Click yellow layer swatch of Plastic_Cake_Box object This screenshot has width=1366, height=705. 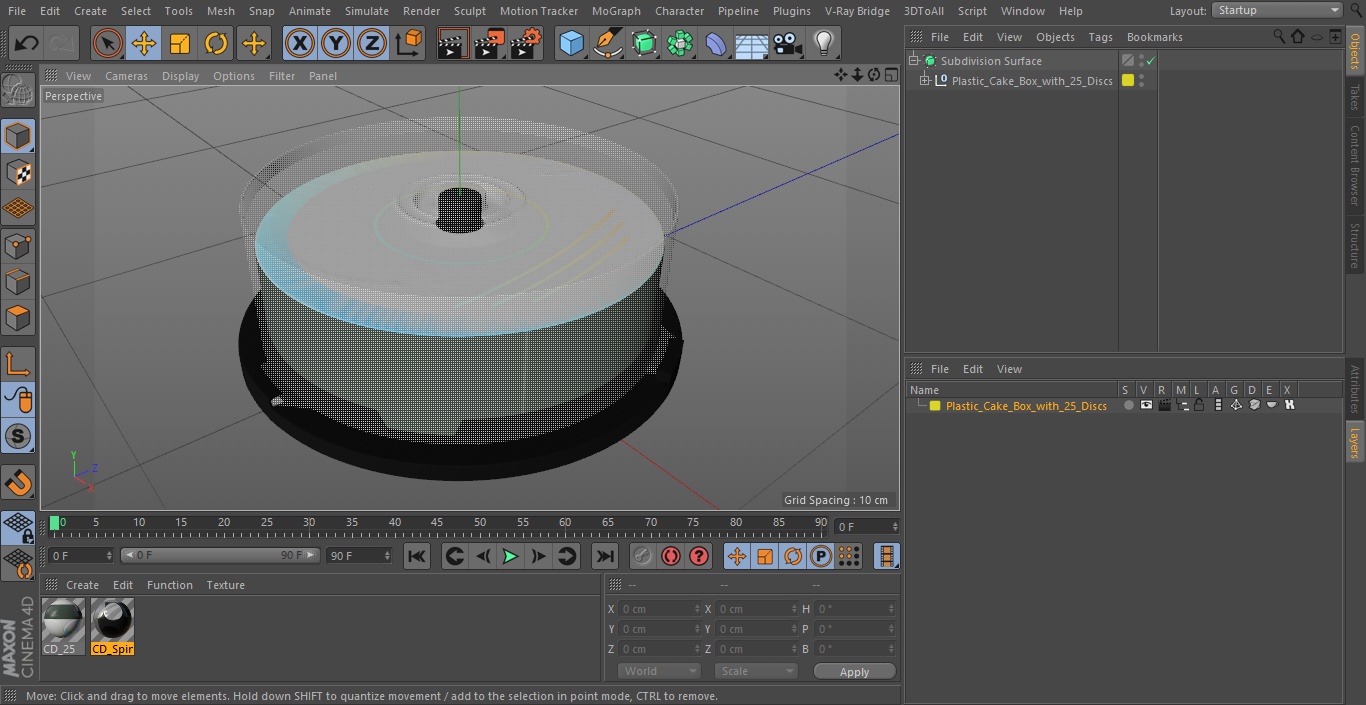(1128, 81)
